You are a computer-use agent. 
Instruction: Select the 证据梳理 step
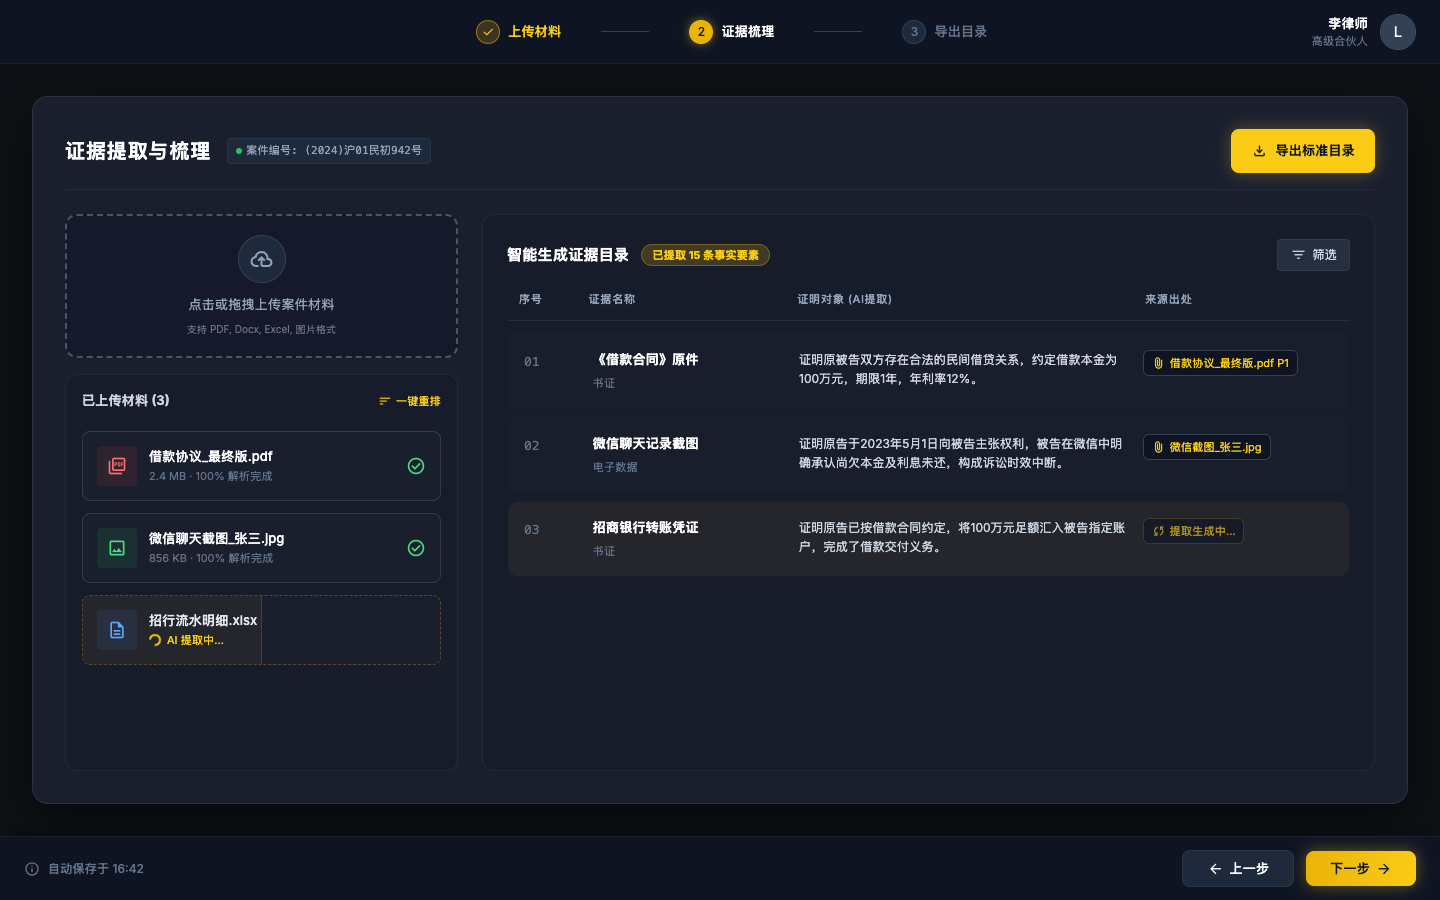click(x=732, y=32)
